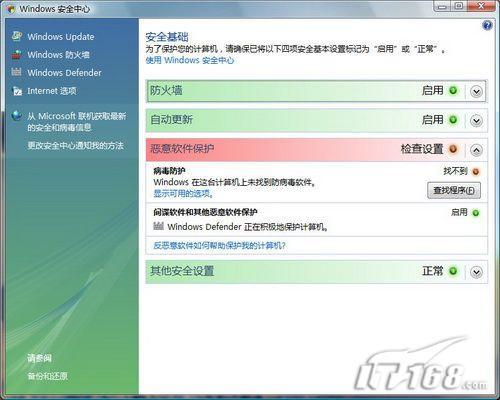The width and height of the screenshot is (500, 400).
Task: Click the Windows Defender icon in spyware row
Action: 158,226
